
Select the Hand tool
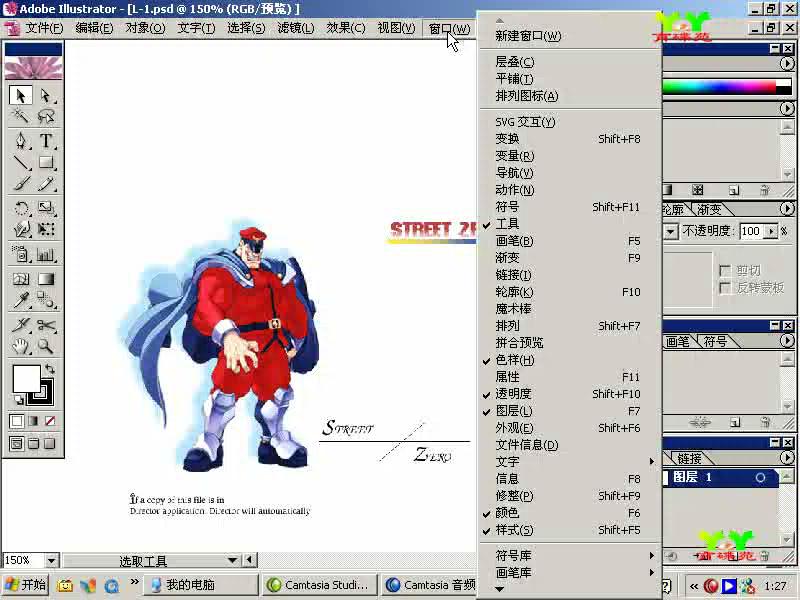(x=21, y=346)
